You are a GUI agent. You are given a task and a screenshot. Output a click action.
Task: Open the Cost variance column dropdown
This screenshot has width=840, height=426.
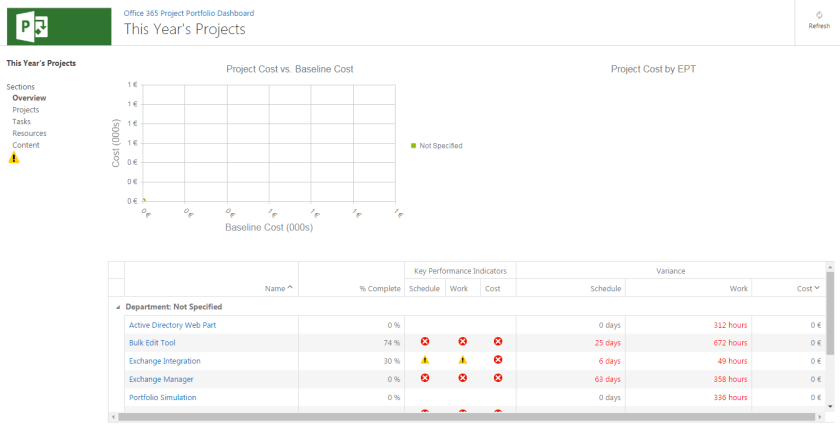point(818,288)
